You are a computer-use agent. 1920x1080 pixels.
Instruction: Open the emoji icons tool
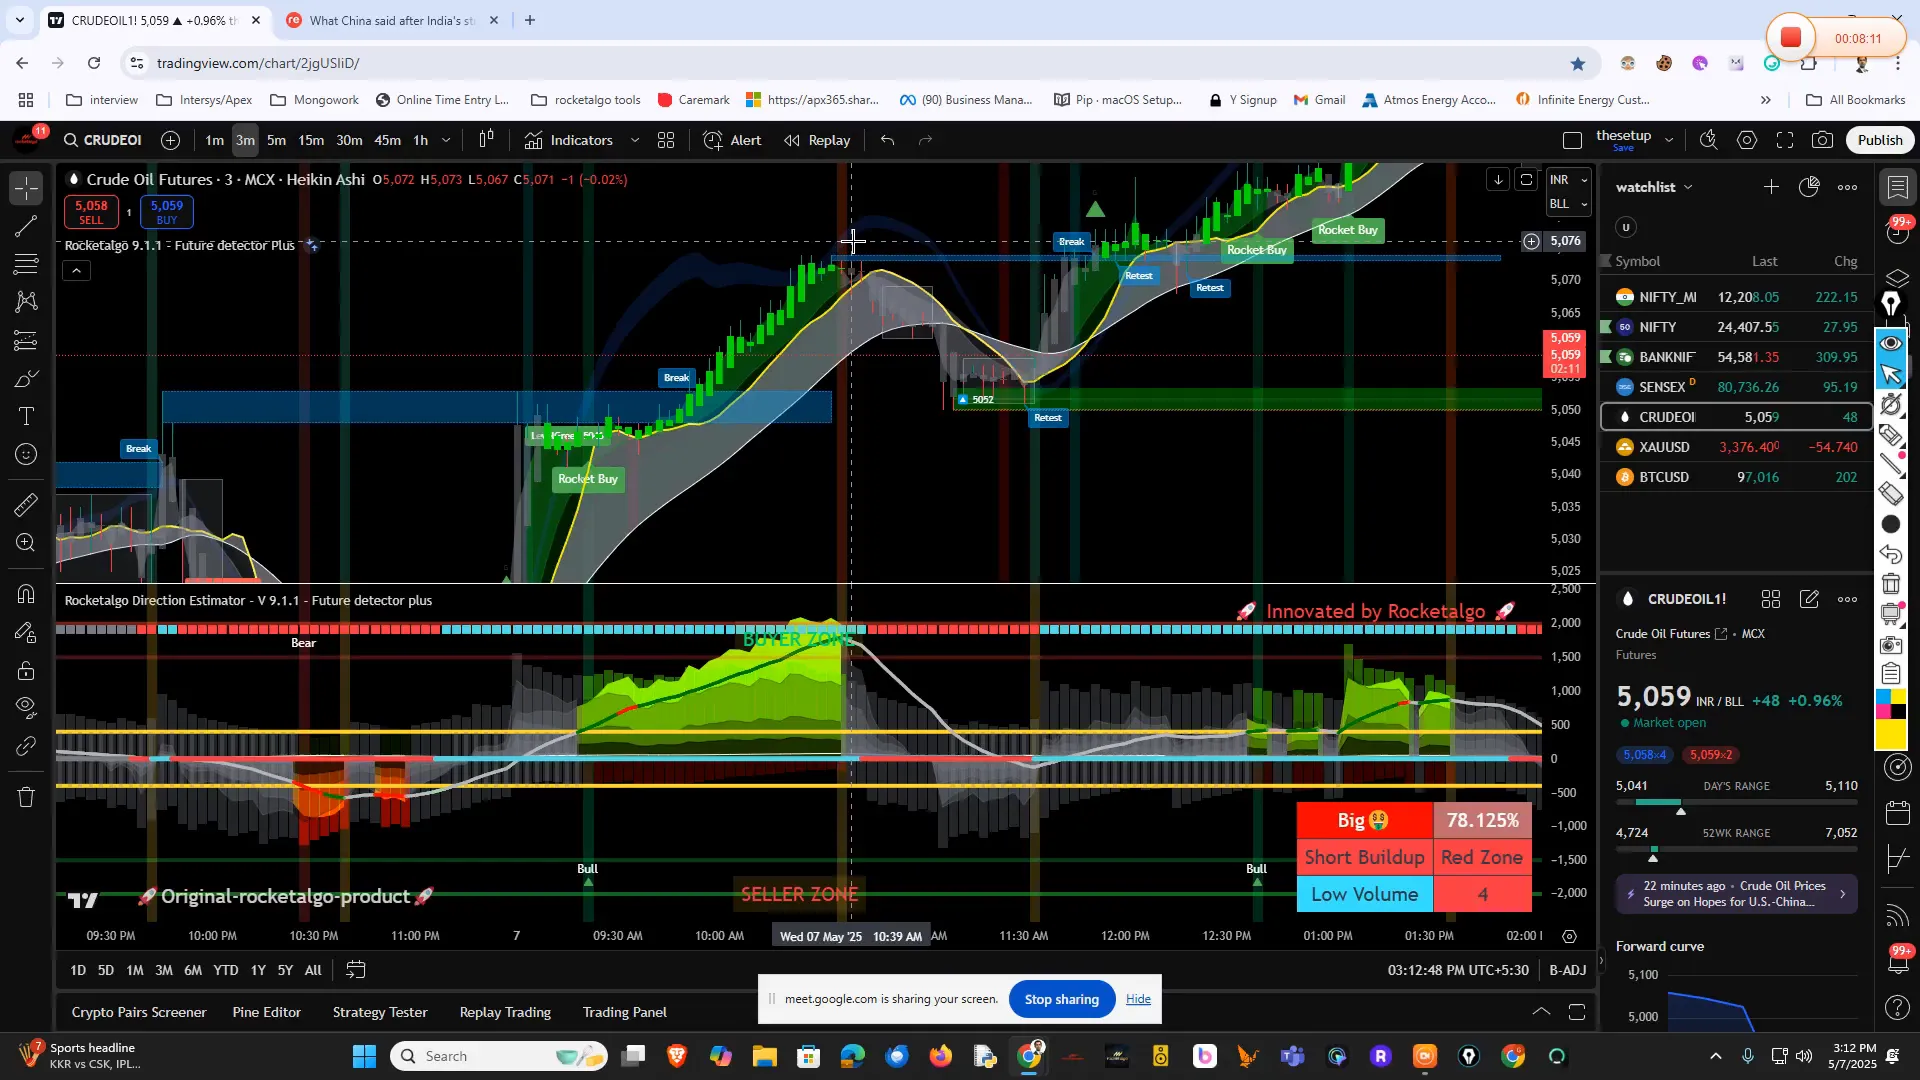click(27, 455)
